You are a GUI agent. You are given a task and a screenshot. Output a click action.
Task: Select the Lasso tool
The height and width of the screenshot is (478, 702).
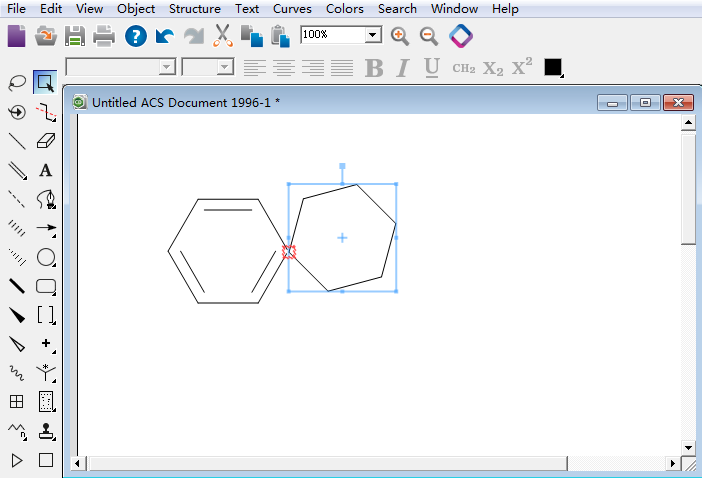point(17,82)
